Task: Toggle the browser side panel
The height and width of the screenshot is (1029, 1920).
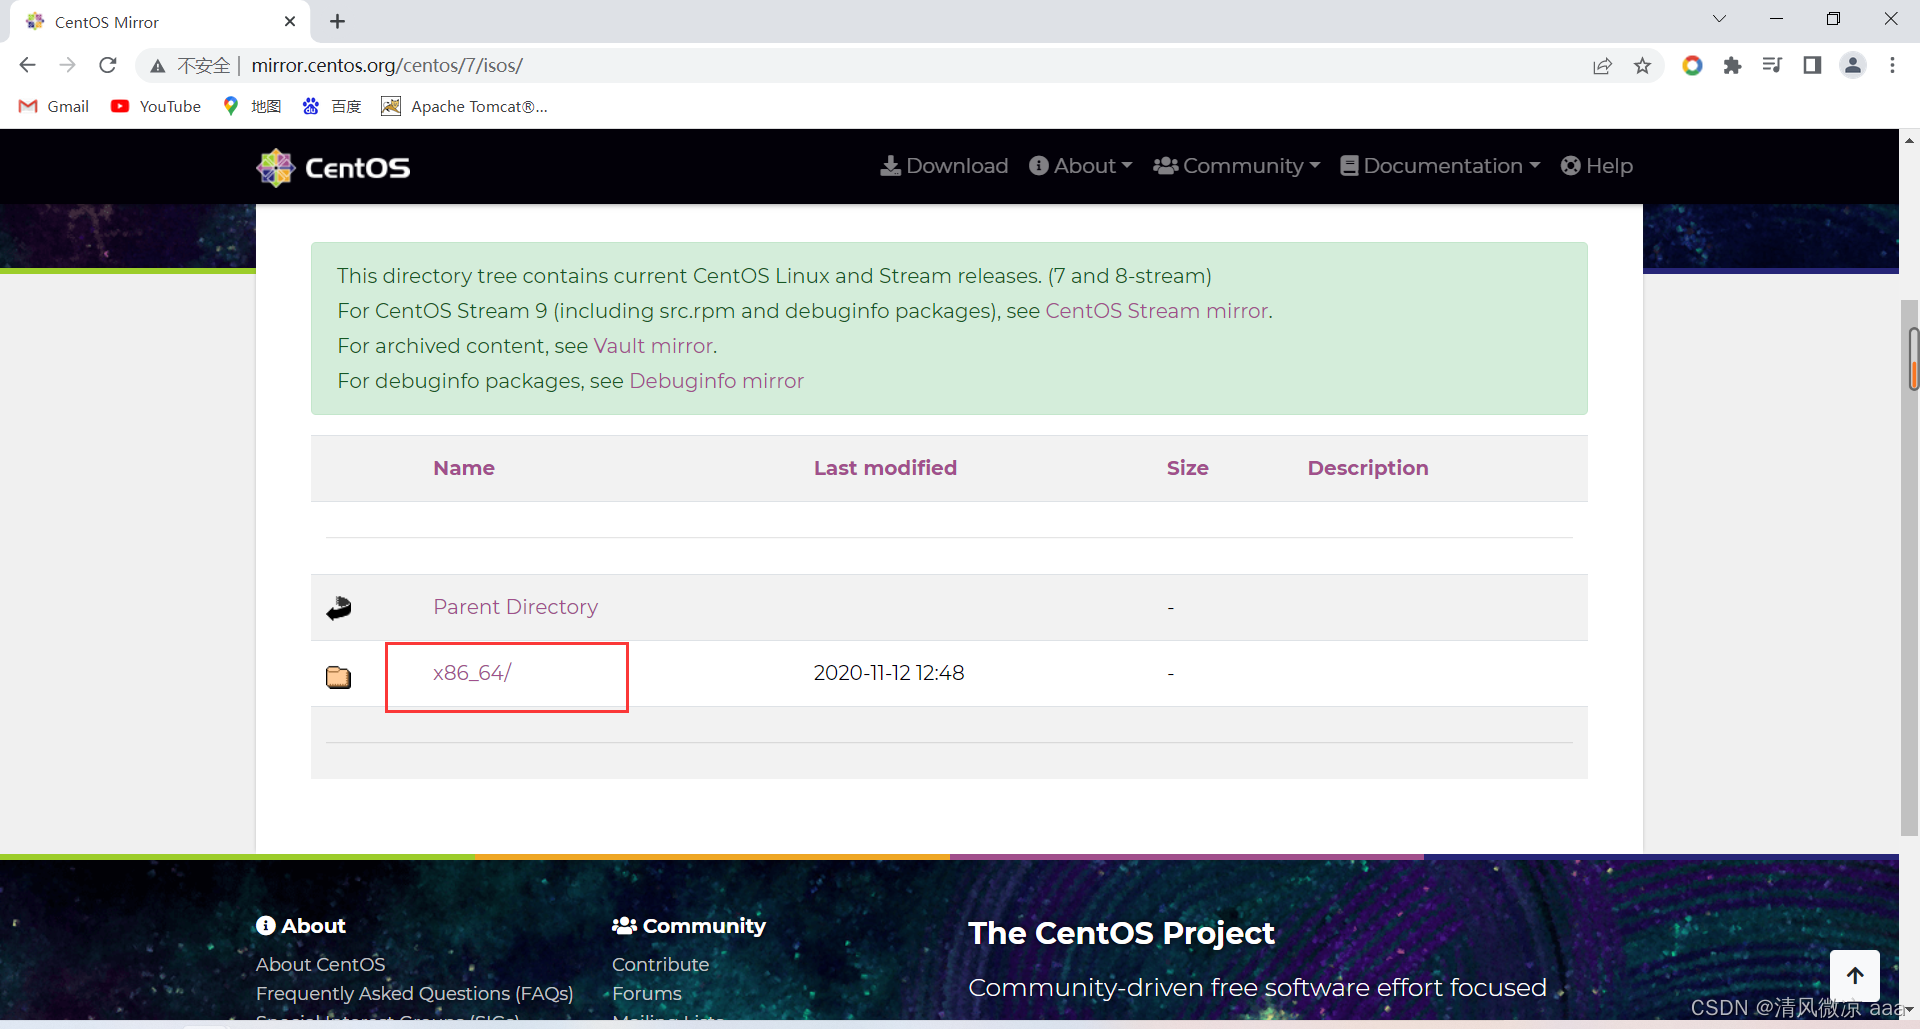Action: 1812,66
